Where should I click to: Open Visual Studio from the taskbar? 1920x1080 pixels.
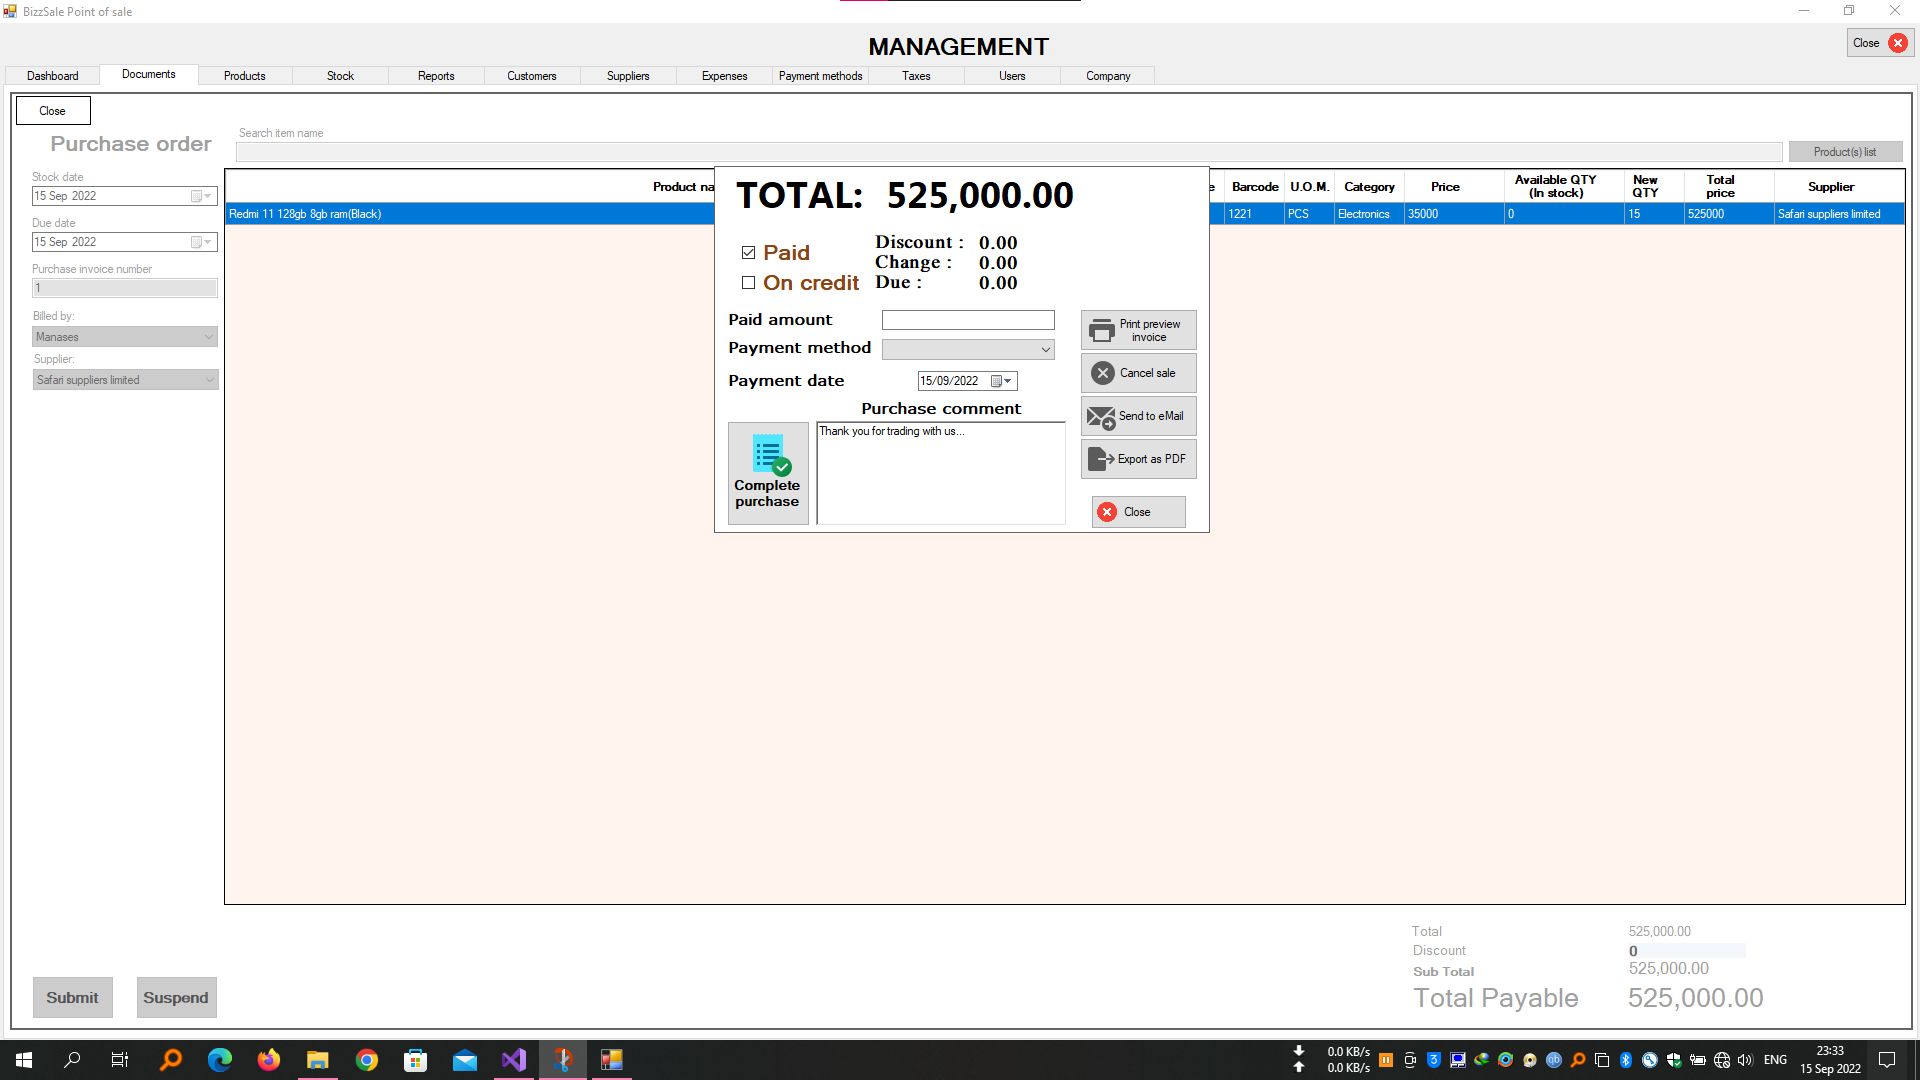[x=514, y=1060]
